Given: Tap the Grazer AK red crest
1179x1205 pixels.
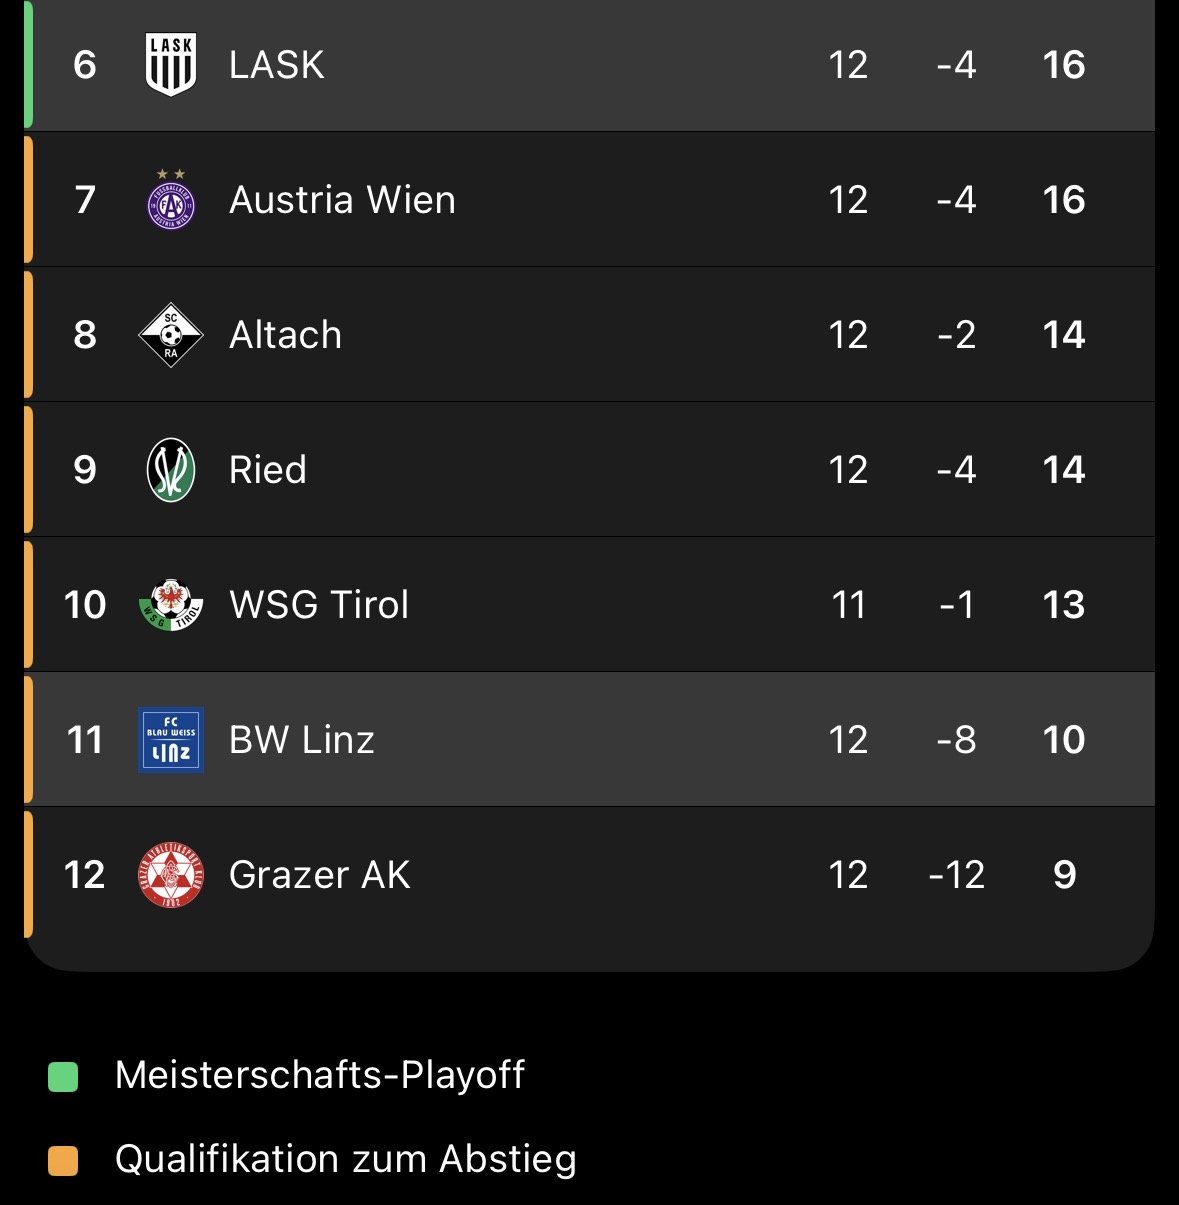Looking at the screenshot, I should 171,875.
